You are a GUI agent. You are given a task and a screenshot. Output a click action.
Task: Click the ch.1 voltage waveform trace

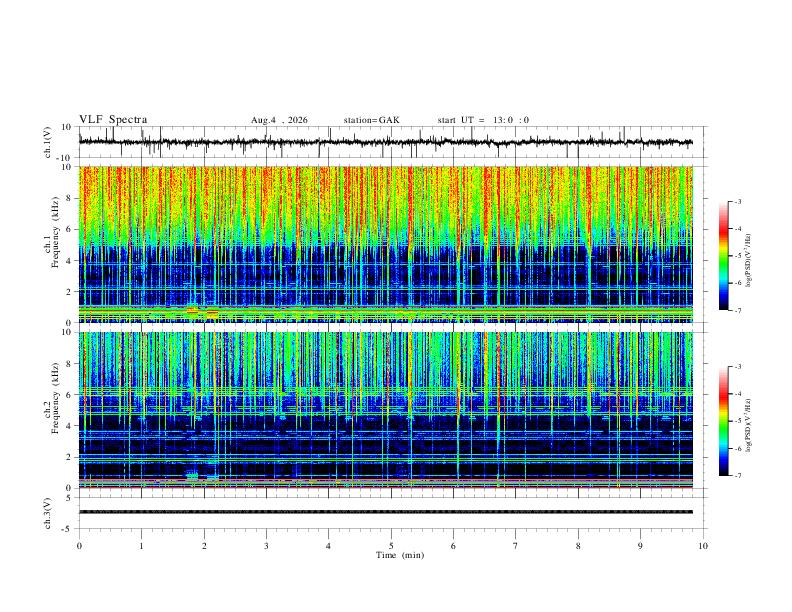click(386, 142)
